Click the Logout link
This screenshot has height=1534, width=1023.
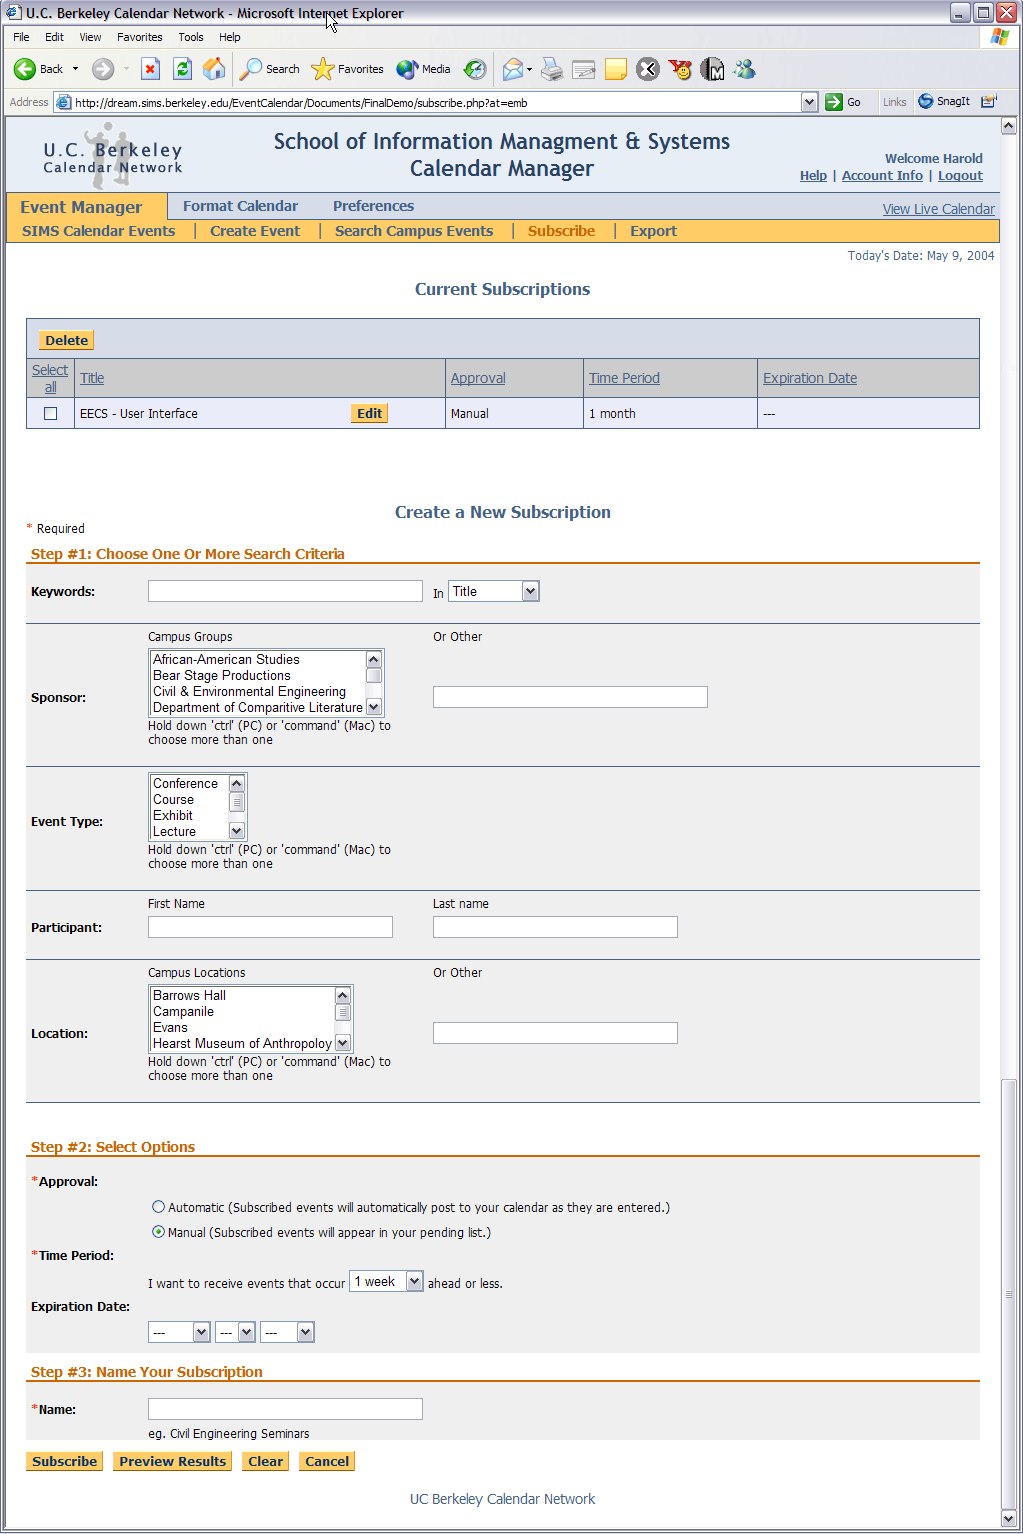tap(960, 175)
